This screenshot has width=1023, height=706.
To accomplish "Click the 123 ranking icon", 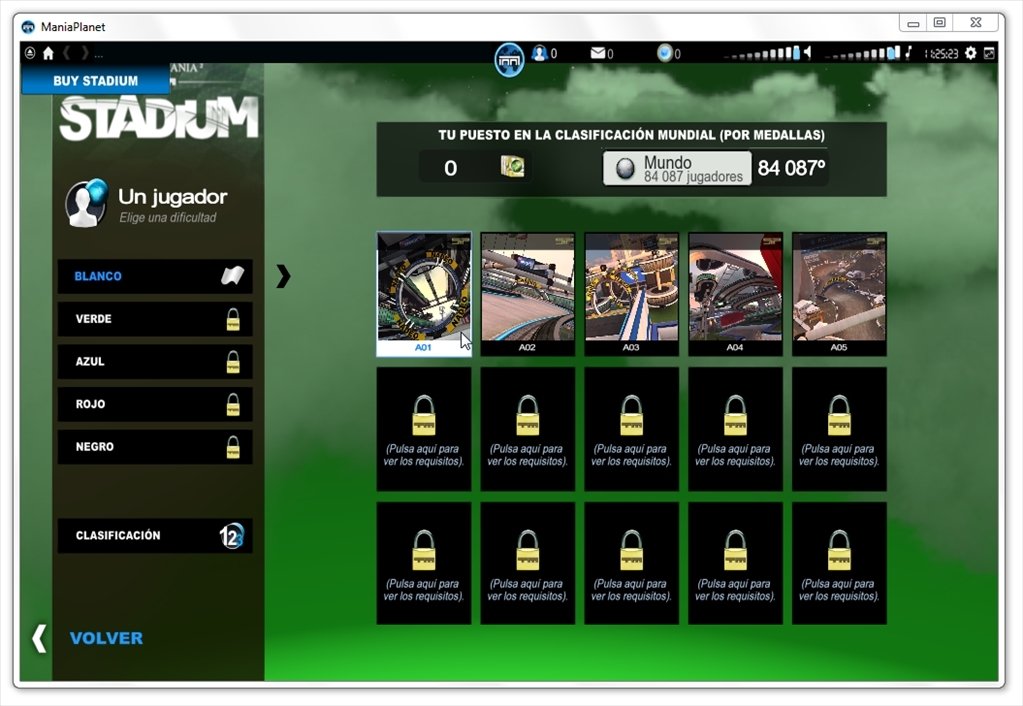I will (232, 536).
